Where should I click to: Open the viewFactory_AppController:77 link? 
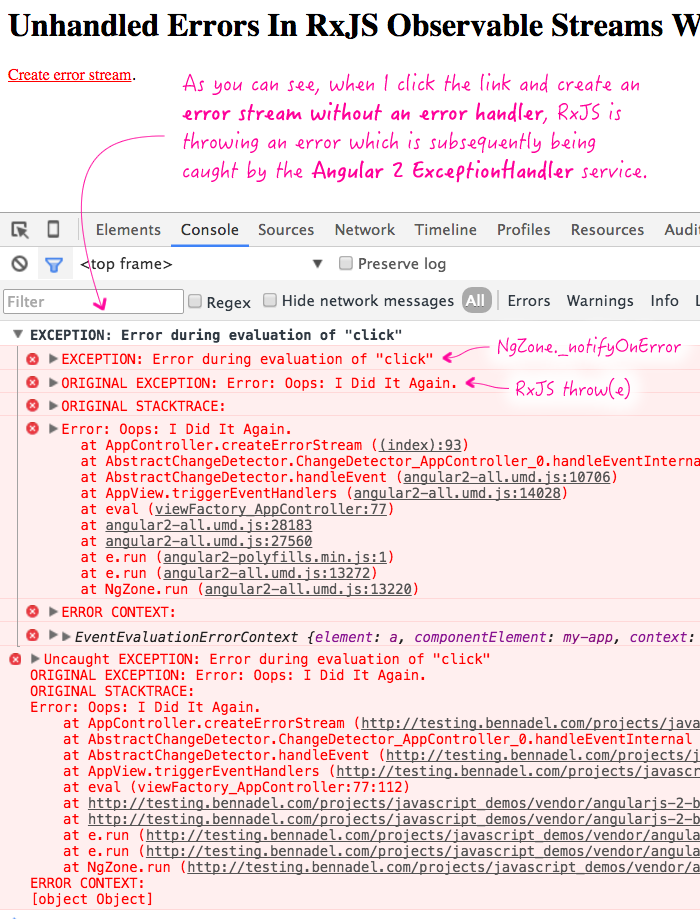(271, 509)
